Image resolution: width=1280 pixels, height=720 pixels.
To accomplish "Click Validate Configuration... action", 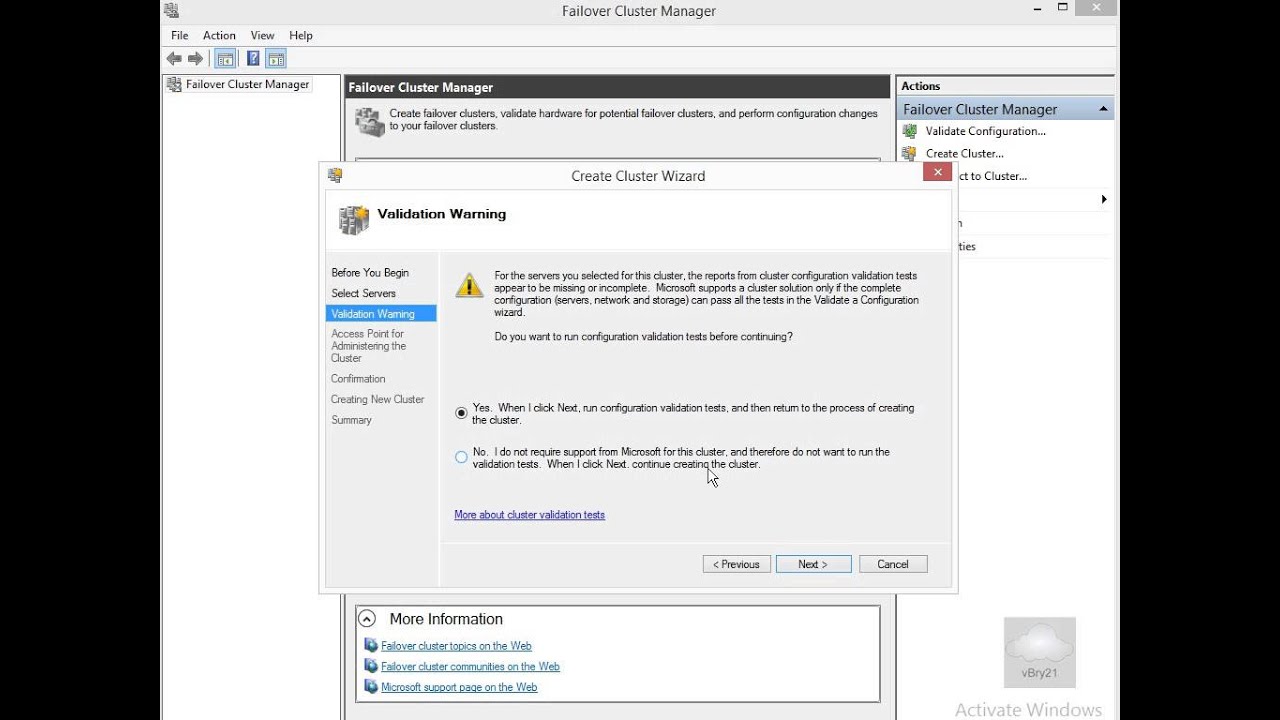I will (986, 131).
